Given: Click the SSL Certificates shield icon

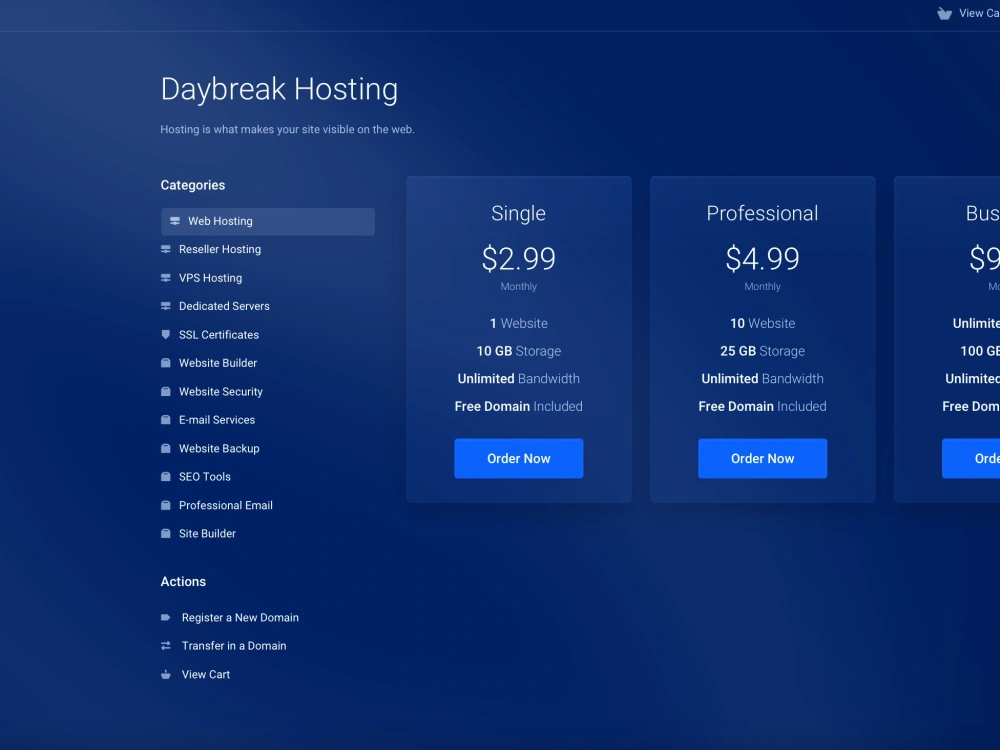Looking at the screenshot, I should click(166, 335).
